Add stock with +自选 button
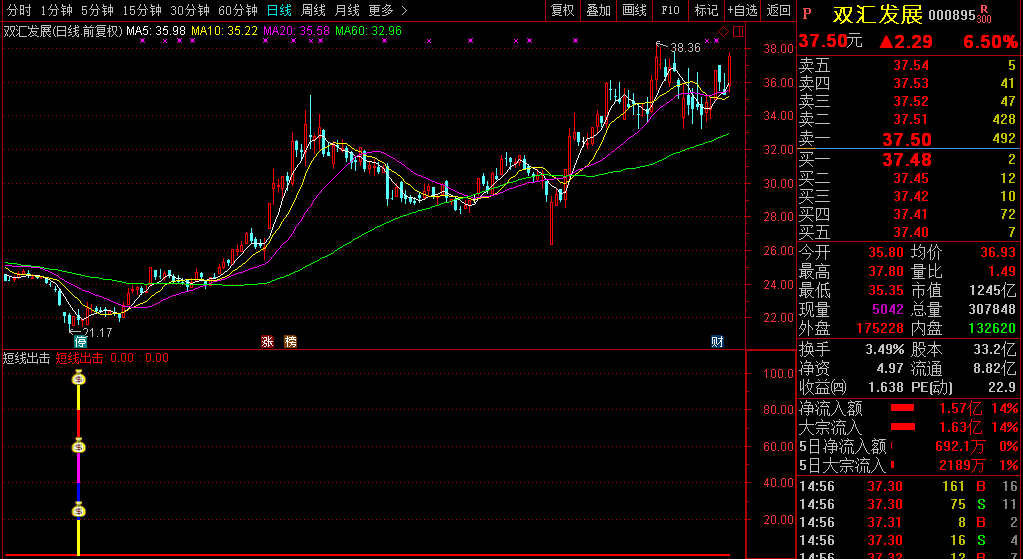 tap(742, 10)
